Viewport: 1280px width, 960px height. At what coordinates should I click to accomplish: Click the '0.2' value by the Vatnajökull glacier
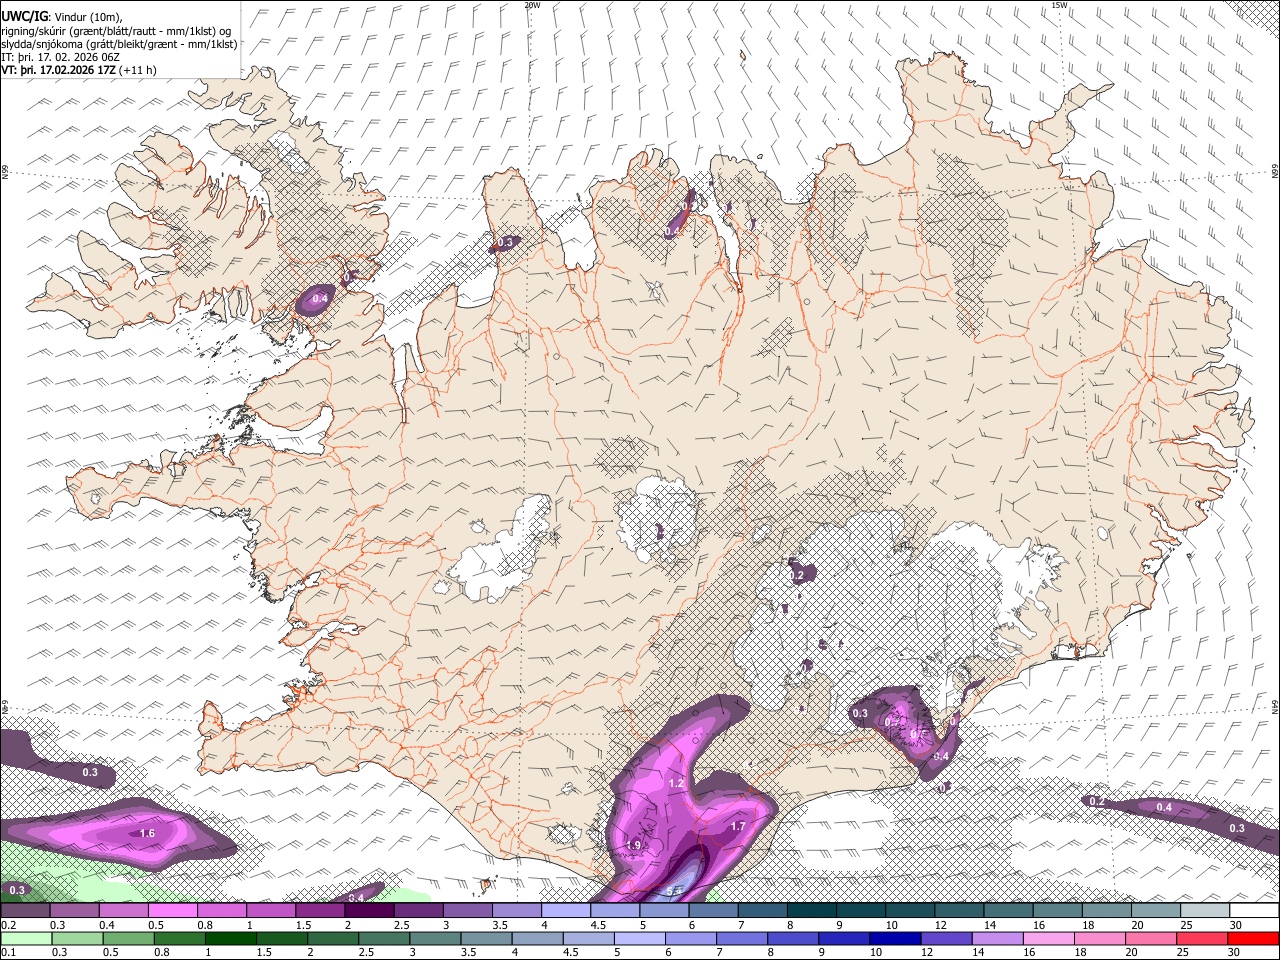tap(797, 575)
